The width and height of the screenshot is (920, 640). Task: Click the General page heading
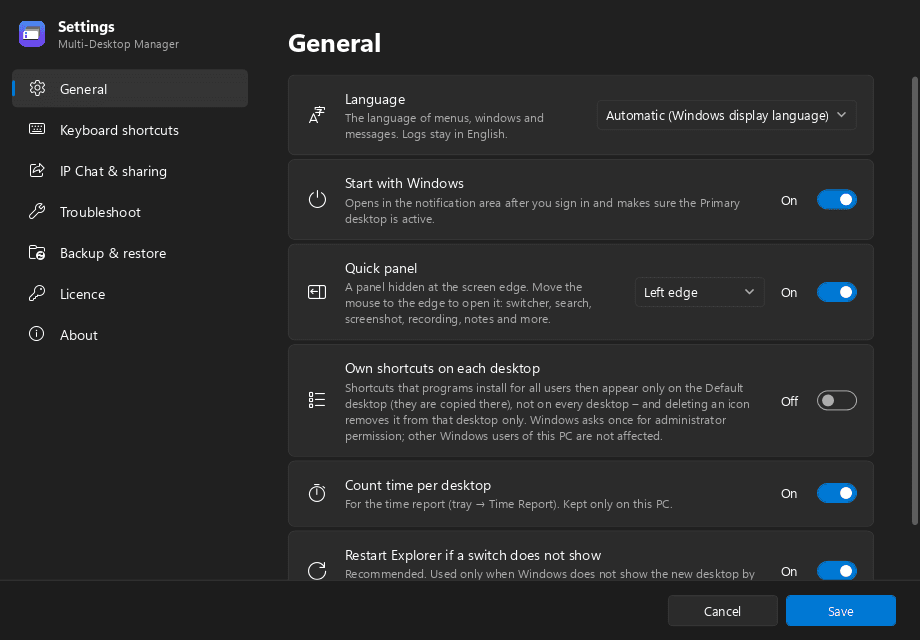[334, 43]
